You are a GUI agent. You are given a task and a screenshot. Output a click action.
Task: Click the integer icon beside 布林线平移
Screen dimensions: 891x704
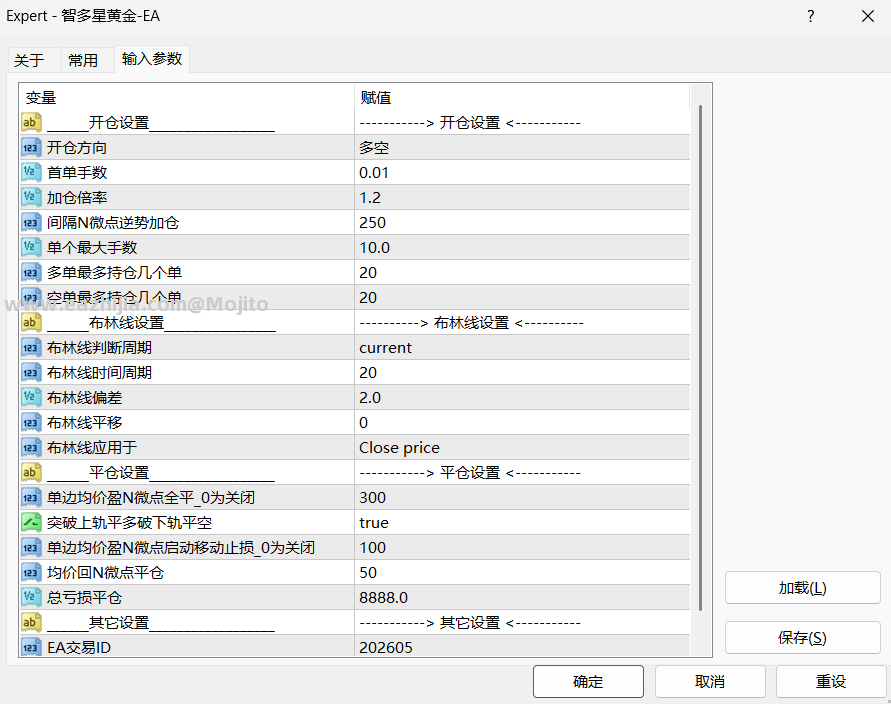click(31, 423)
